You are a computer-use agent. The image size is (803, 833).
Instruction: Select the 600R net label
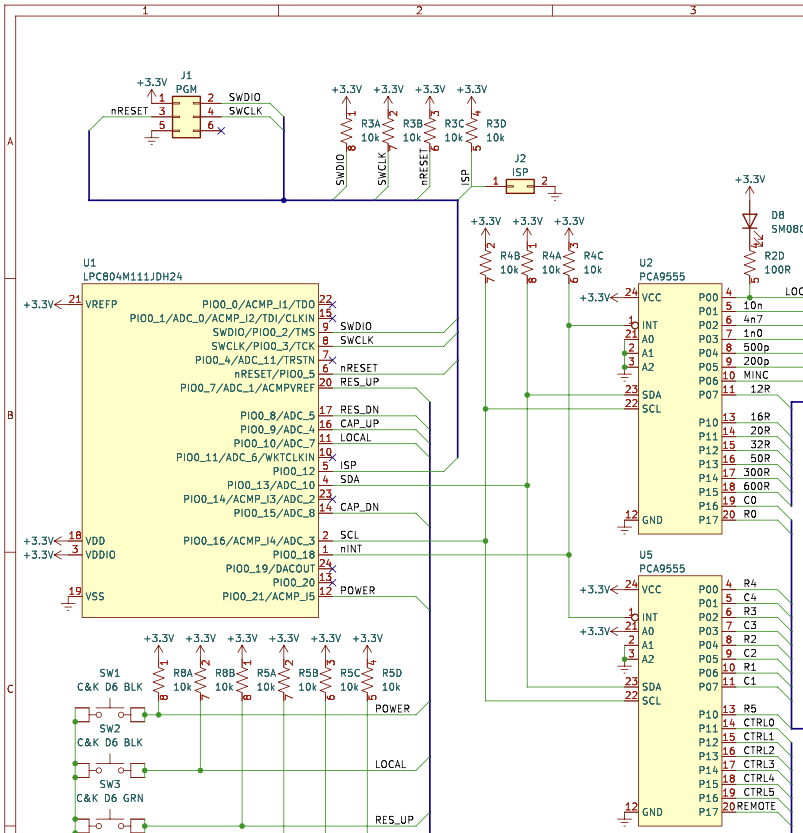756,486
